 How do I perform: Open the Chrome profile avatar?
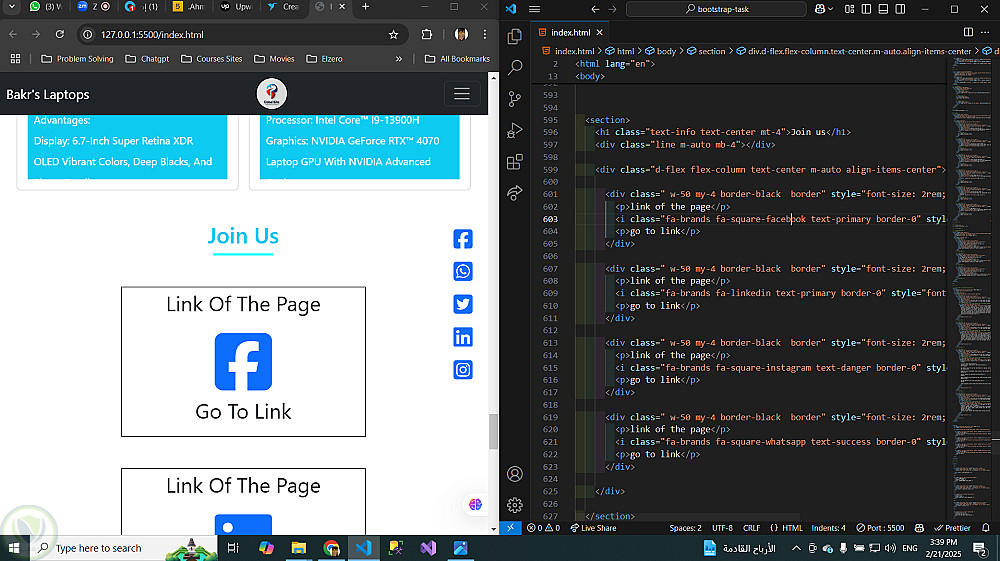[461, 34]
